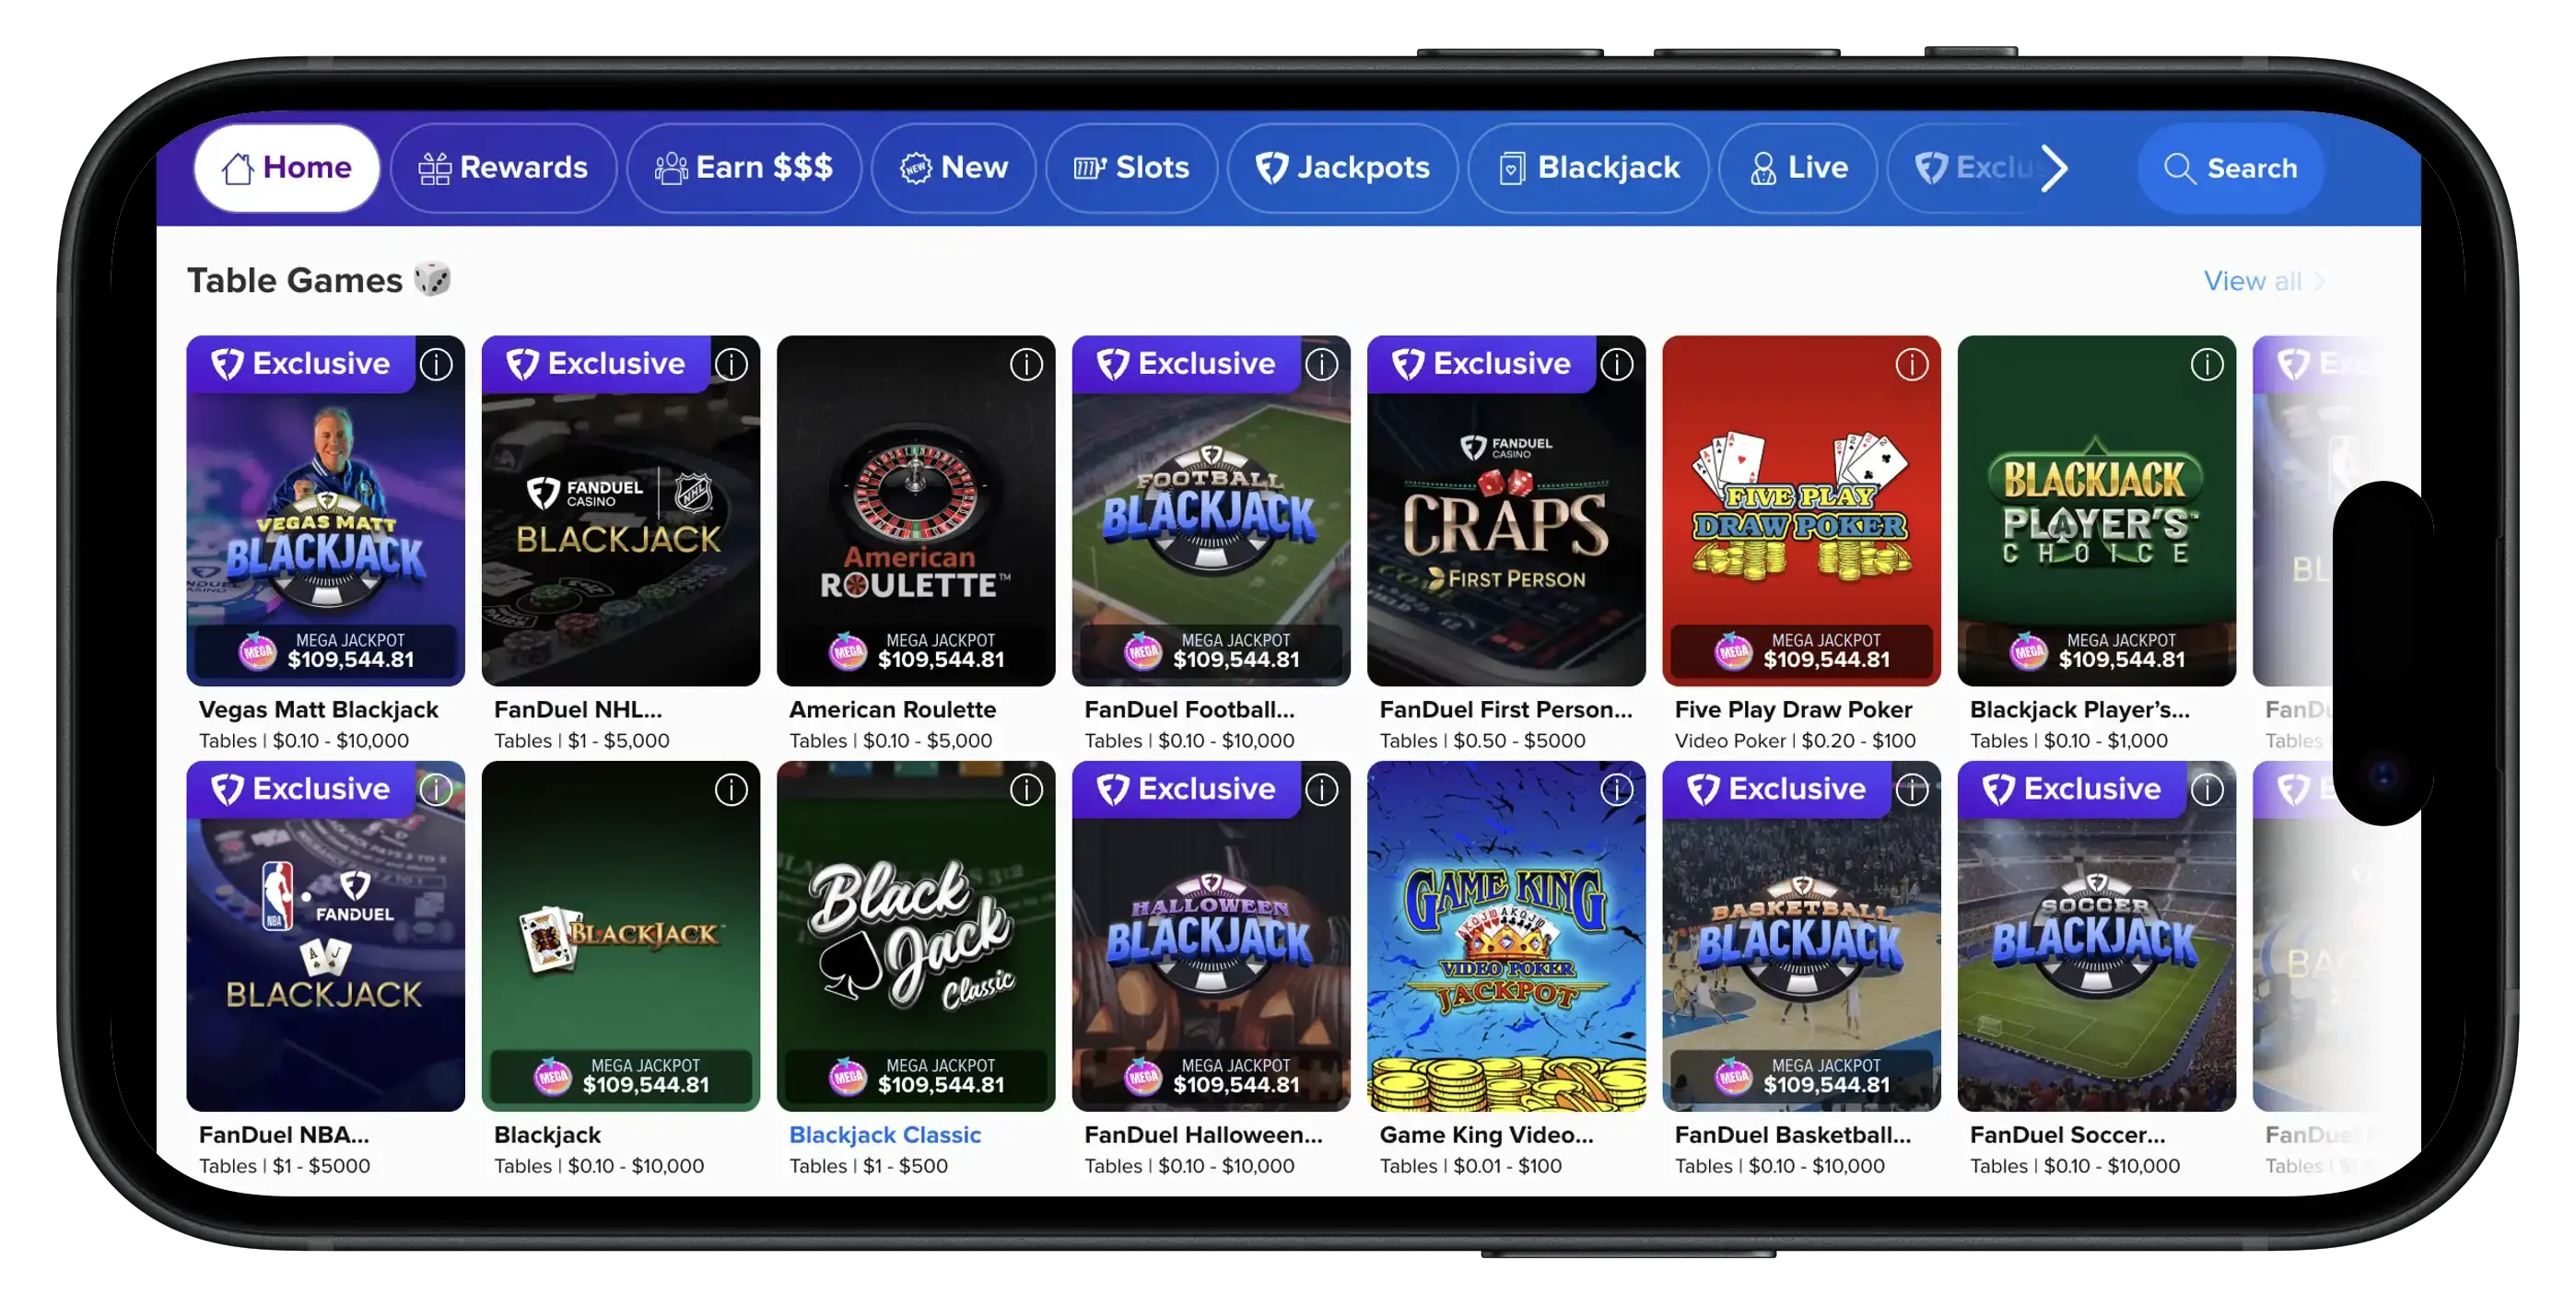Click the Jackpots FanDuel shield icon
2576x1307 pixels.
1271,168
